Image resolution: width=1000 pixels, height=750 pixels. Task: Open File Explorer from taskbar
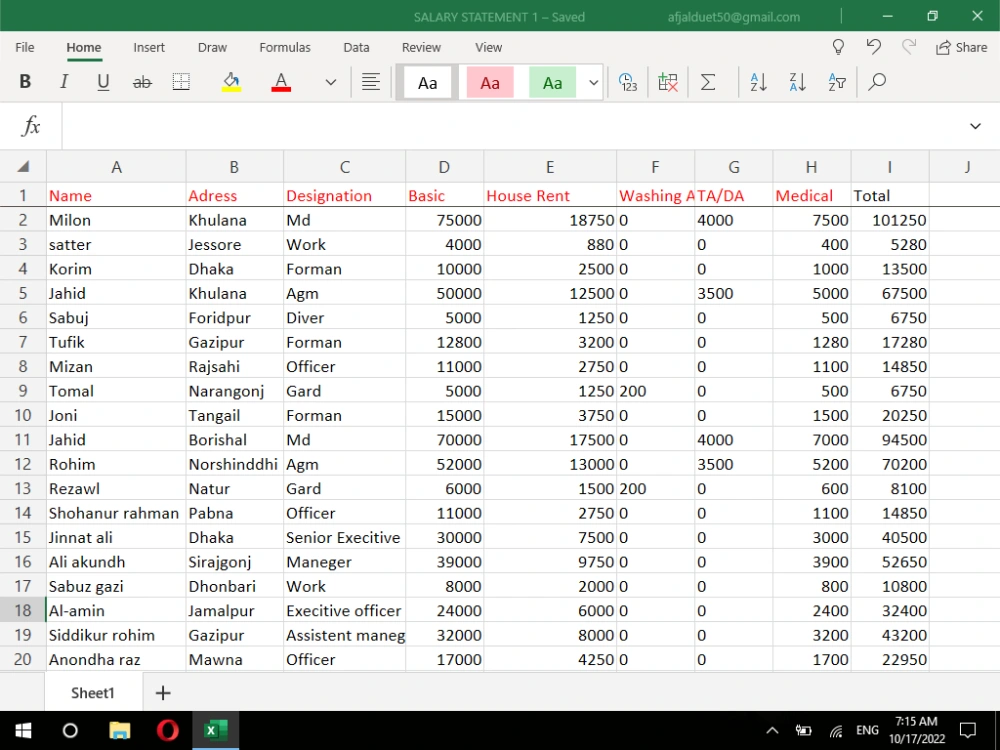(119, 730)
